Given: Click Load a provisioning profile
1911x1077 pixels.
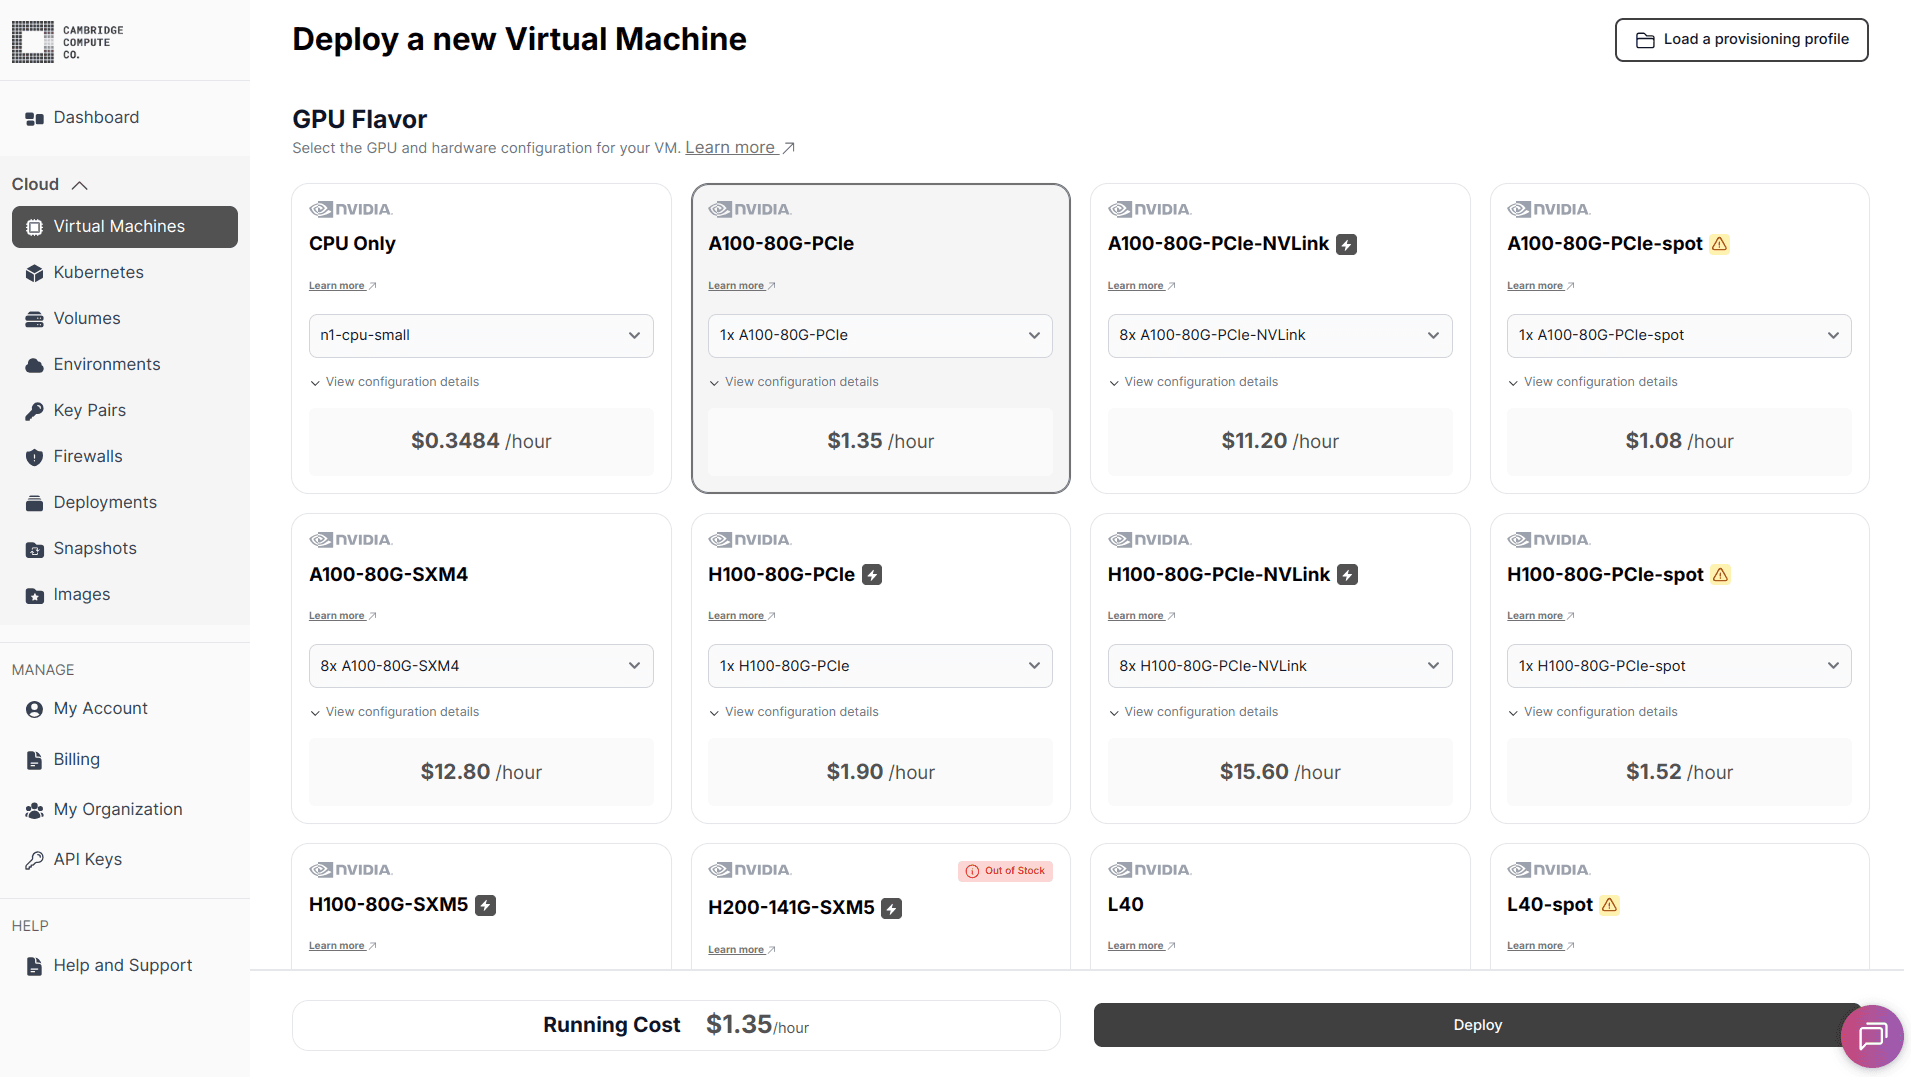Looking at the screenshot, I should click(x=1741, y=40).
